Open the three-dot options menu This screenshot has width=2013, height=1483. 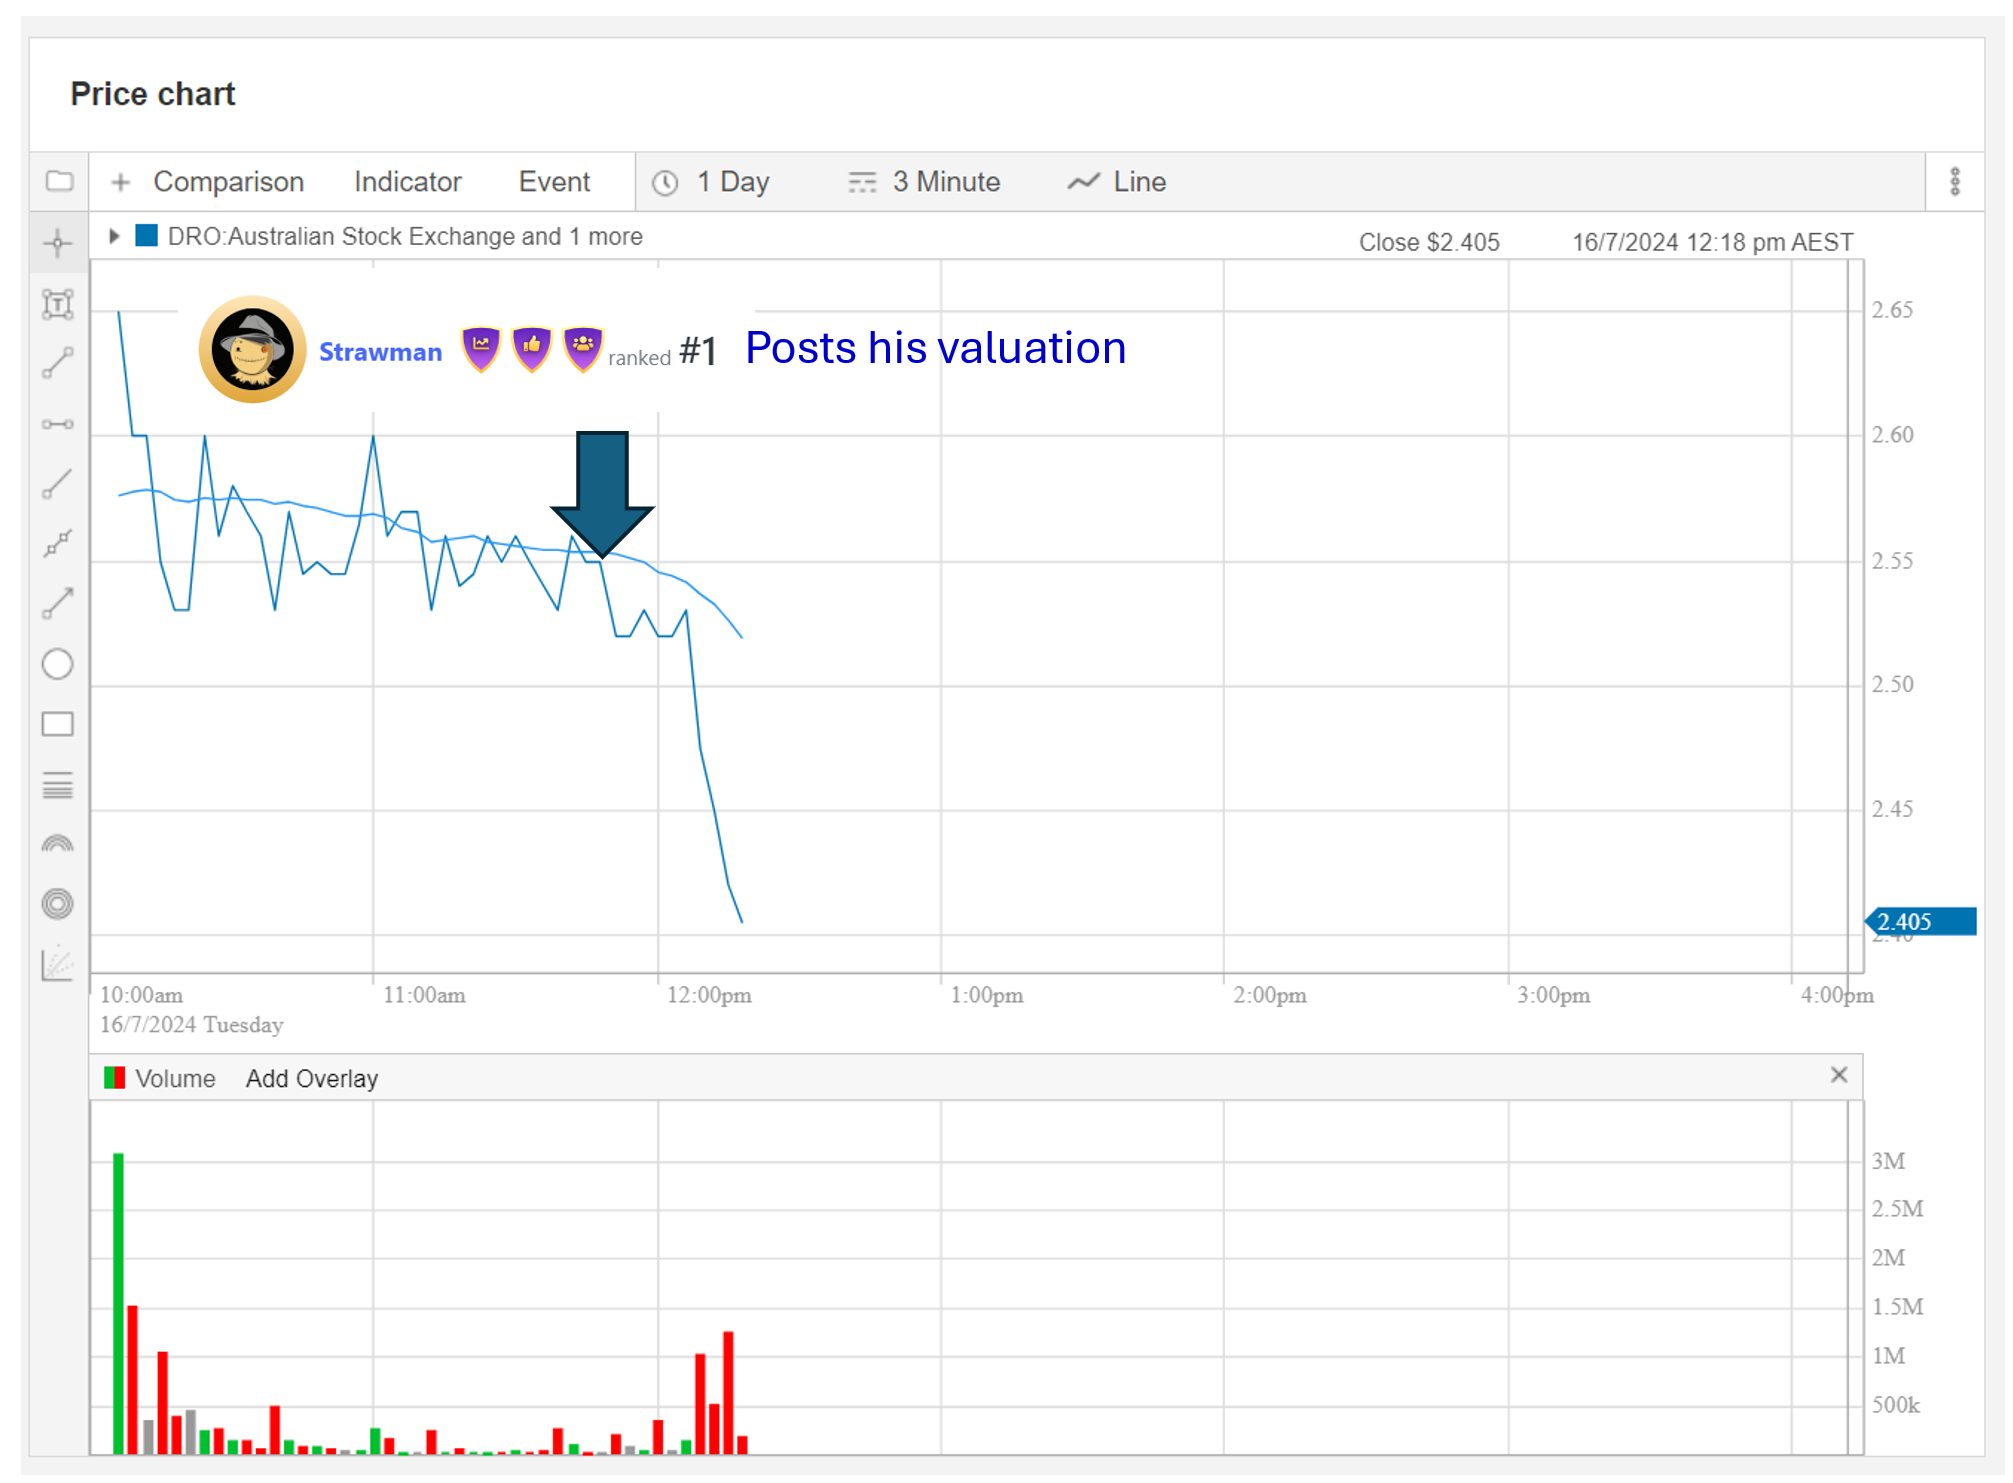(1954, 181)
